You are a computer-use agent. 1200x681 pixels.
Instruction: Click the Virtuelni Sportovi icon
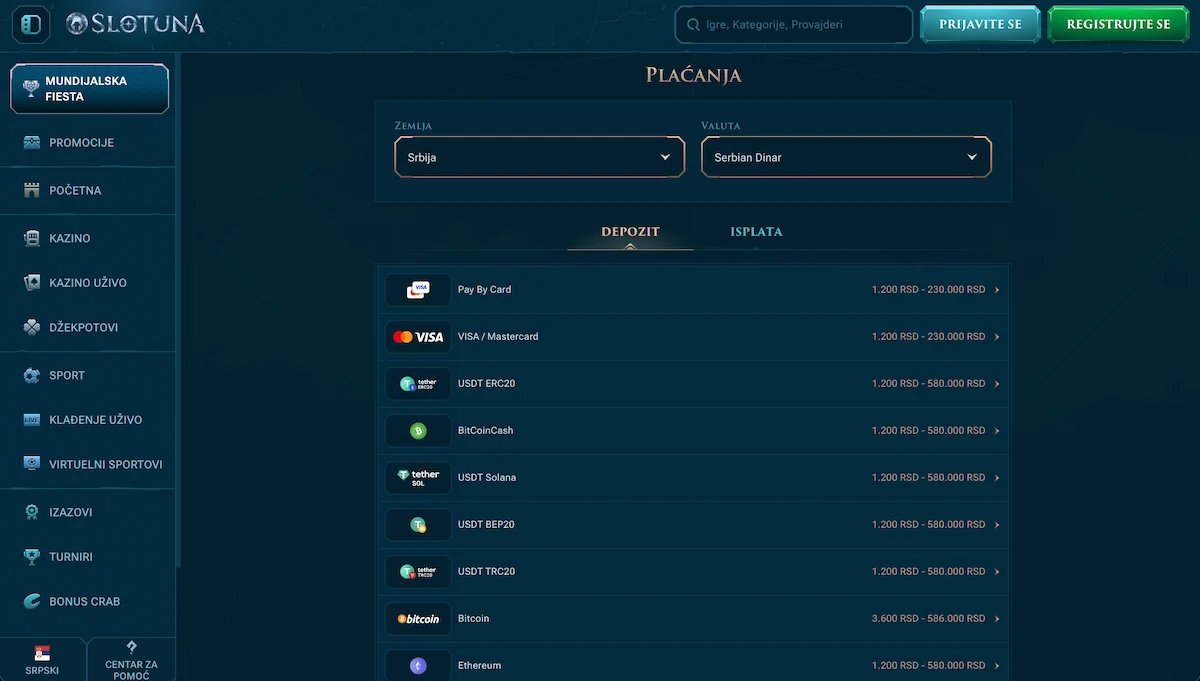(31, 464)
